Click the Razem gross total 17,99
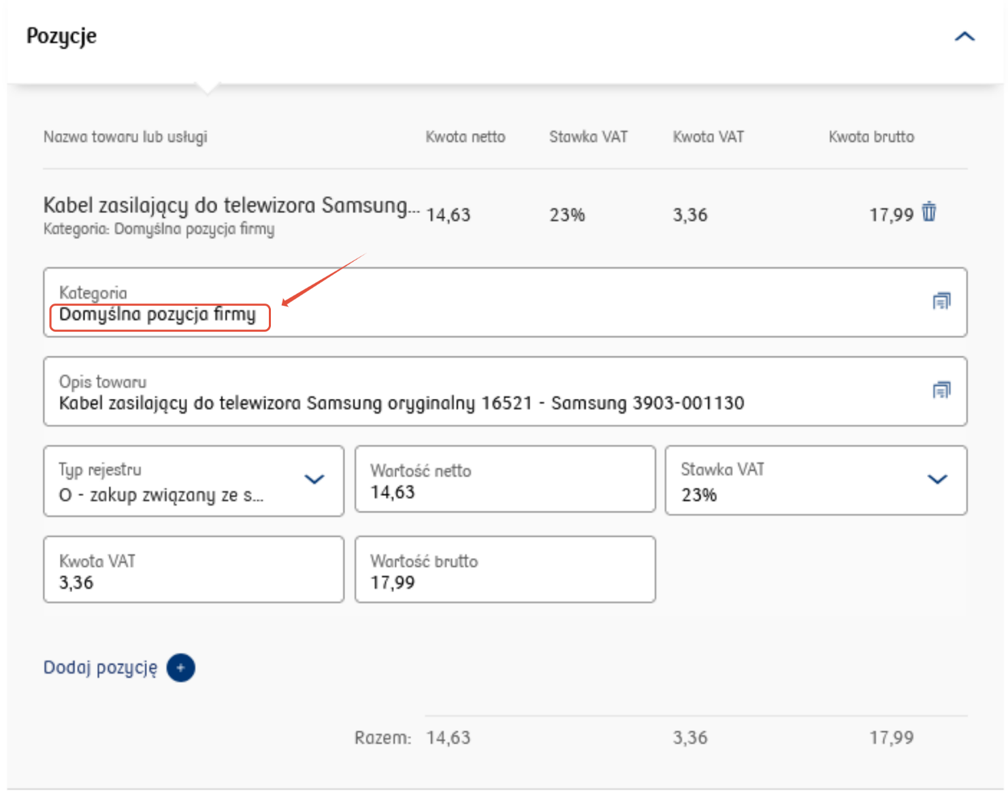 (891, 738)
